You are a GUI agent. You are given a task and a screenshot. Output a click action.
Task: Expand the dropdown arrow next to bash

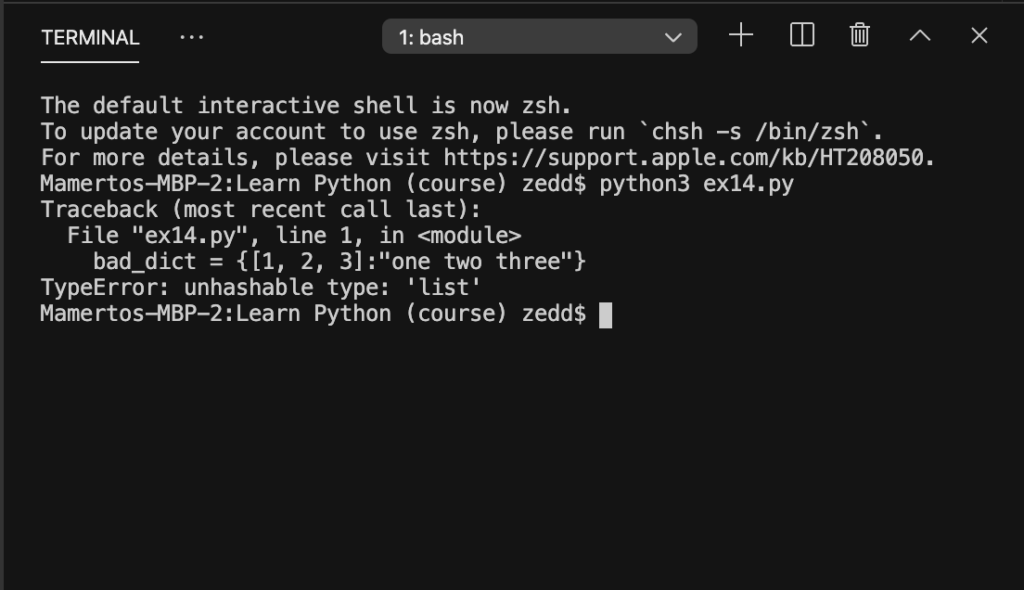click(673, 38)
